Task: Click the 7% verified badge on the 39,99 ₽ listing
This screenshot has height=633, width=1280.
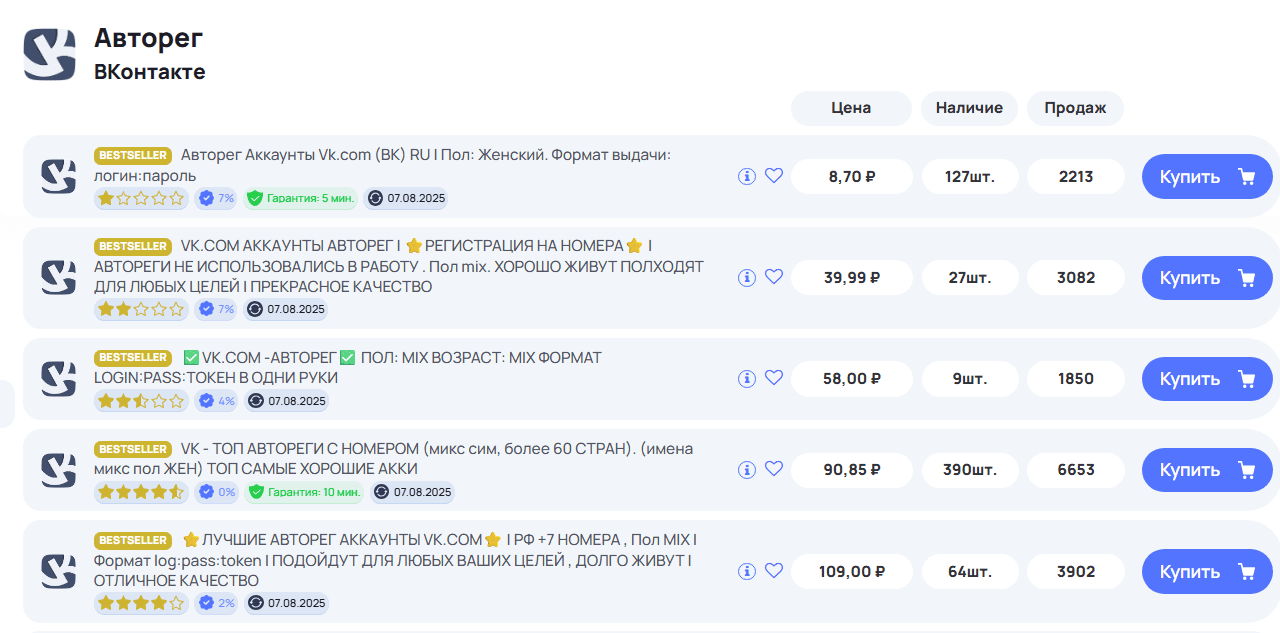Action: 216,309
